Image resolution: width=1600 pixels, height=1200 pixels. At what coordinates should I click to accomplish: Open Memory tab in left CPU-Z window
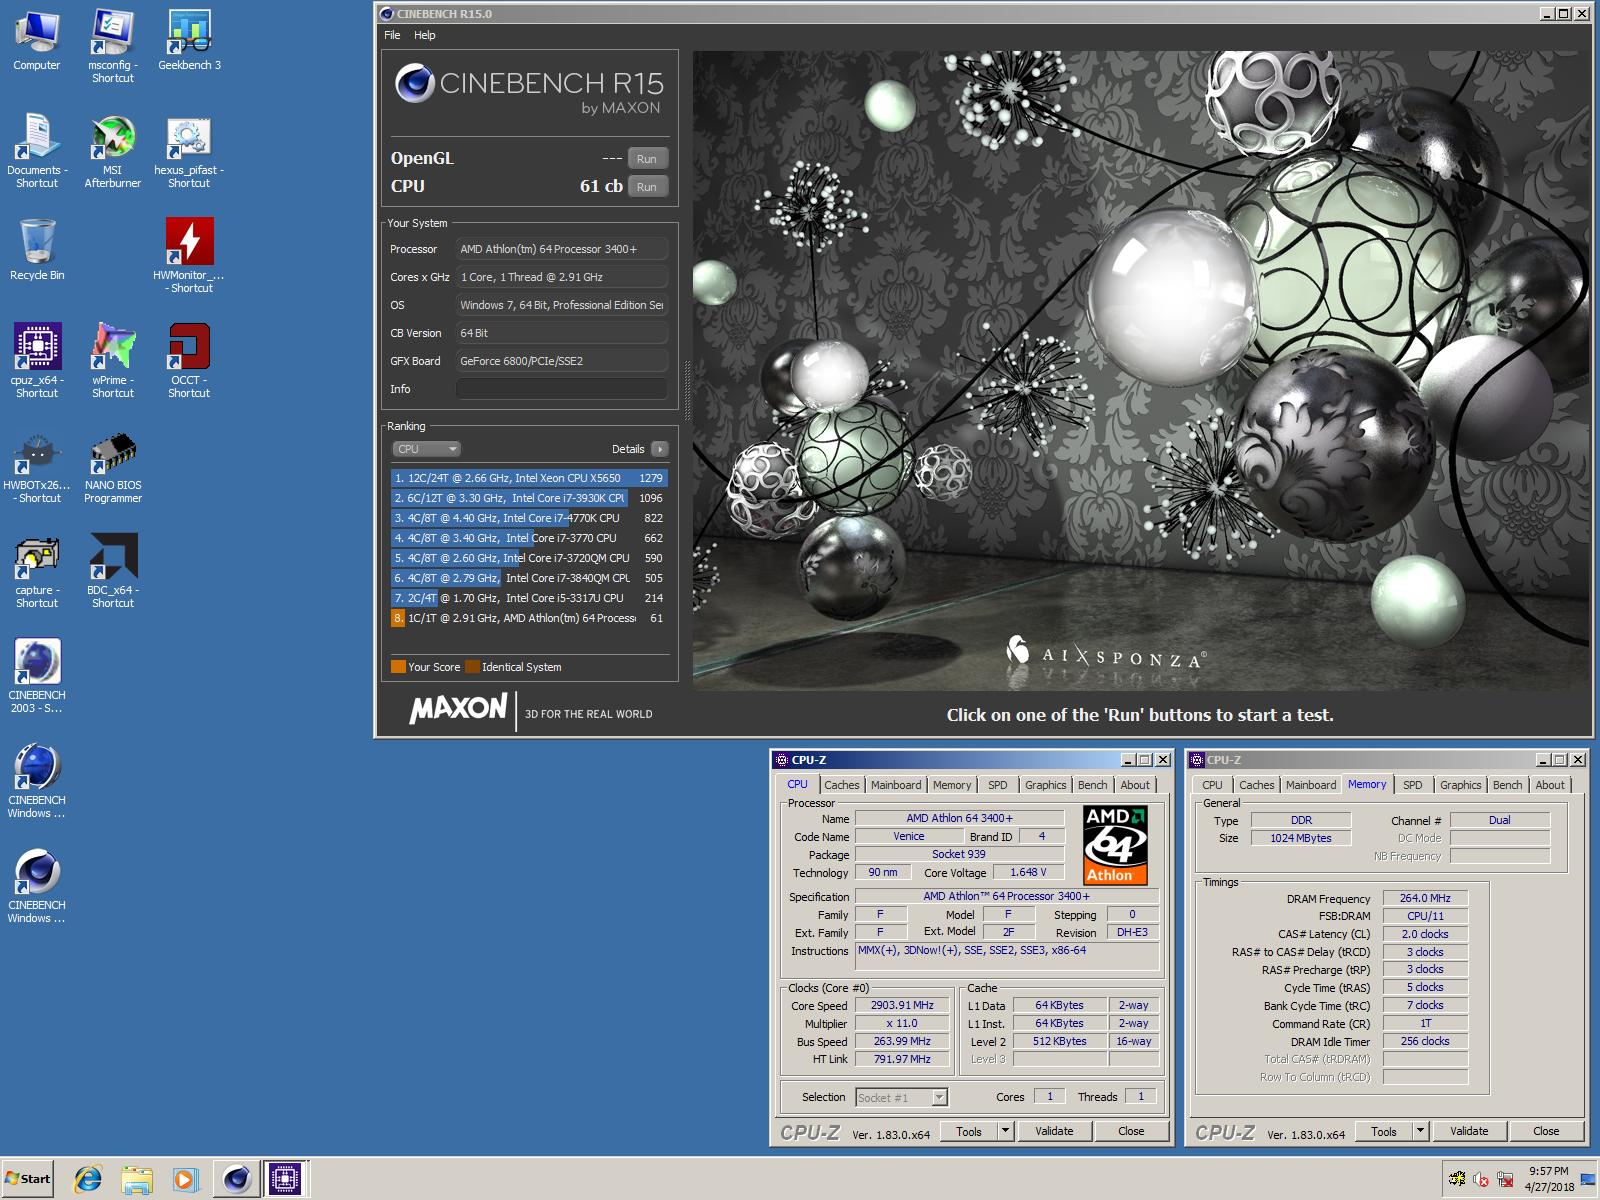click(x=952, y=785)
